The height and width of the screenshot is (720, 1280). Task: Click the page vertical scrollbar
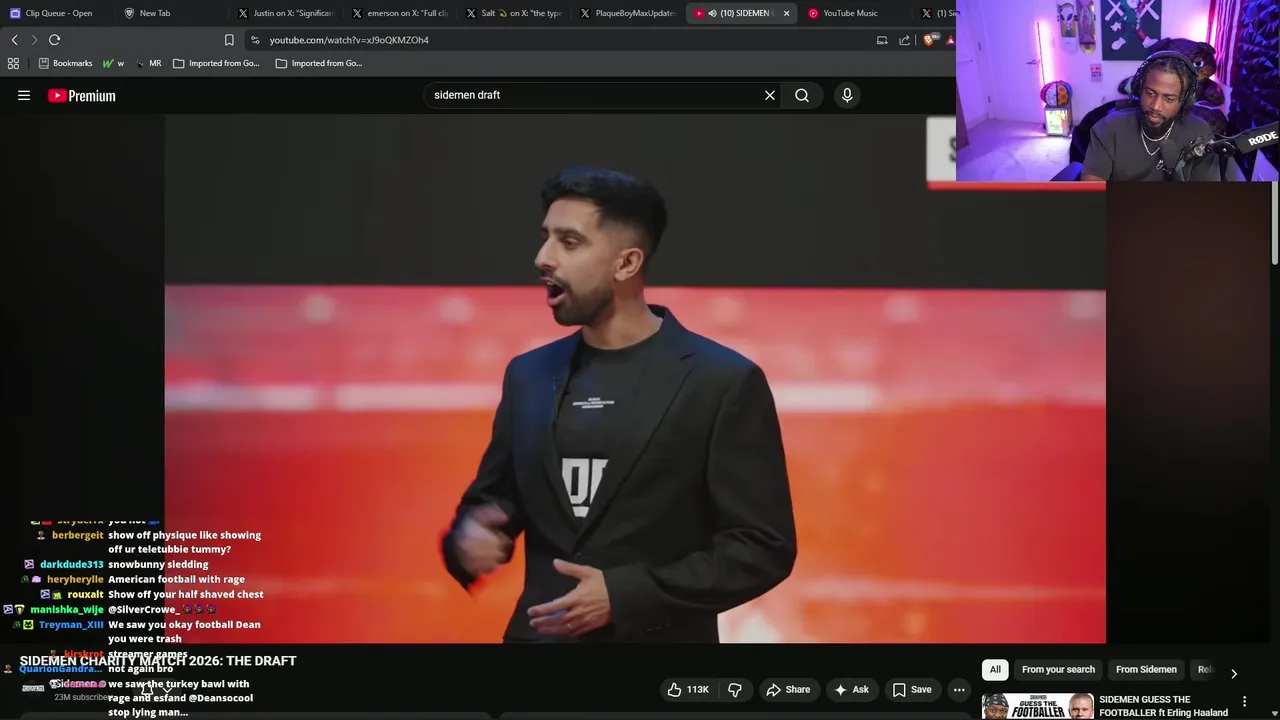[x=1274, y=225]
